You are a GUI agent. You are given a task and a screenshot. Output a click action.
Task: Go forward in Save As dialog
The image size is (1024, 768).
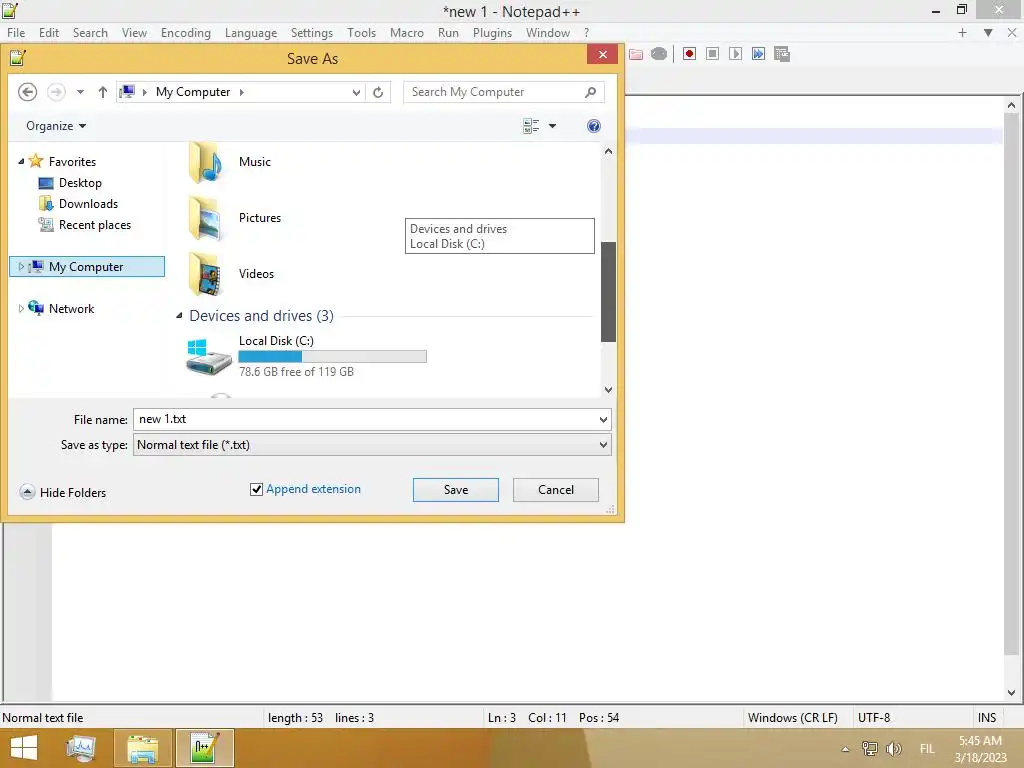click(x=56, y=92)
